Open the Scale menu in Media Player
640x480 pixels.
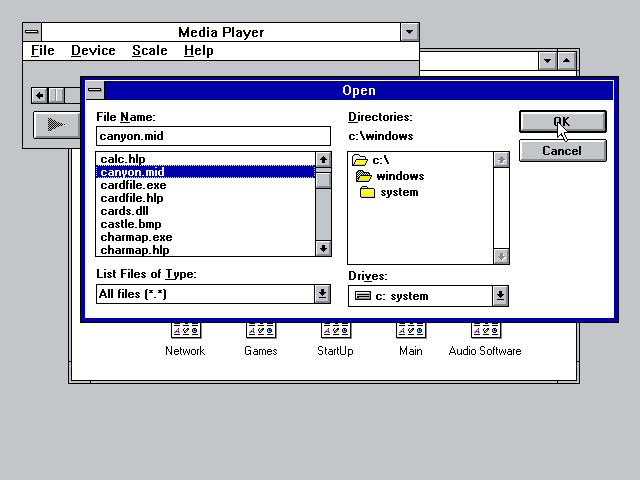(150, 51)
